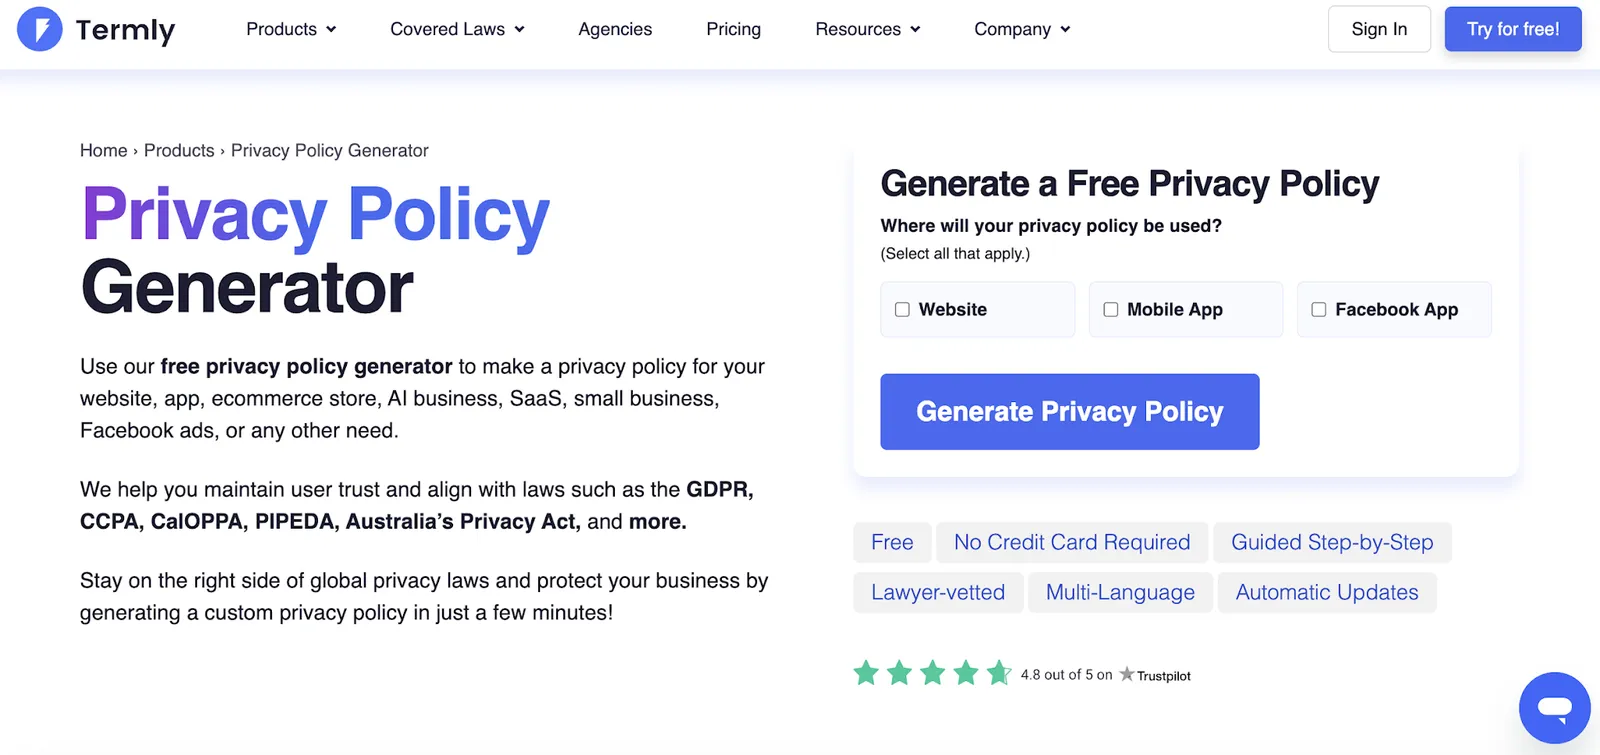Click the Generate Privacy Policy button
Image resolution: width=1600 pixels, height=755 pixels.
pos(1069,412)
